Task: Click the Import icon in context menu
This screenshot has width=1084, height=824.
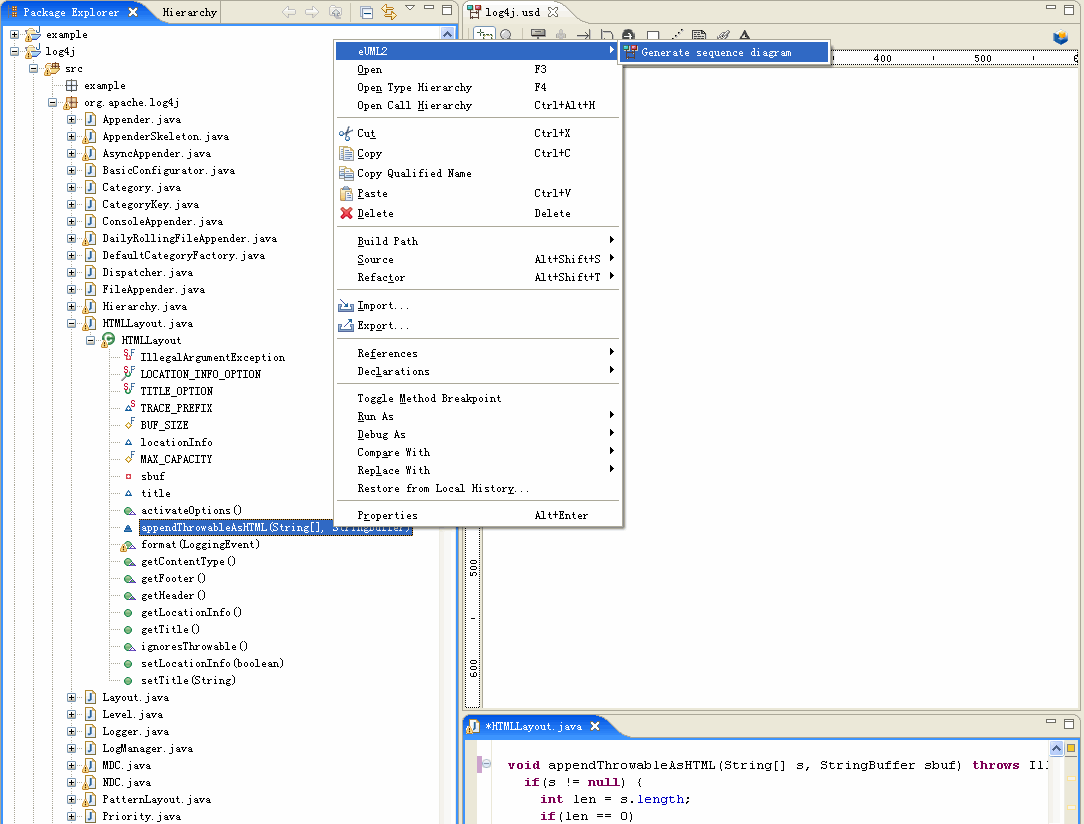Action: coord(346,305)
